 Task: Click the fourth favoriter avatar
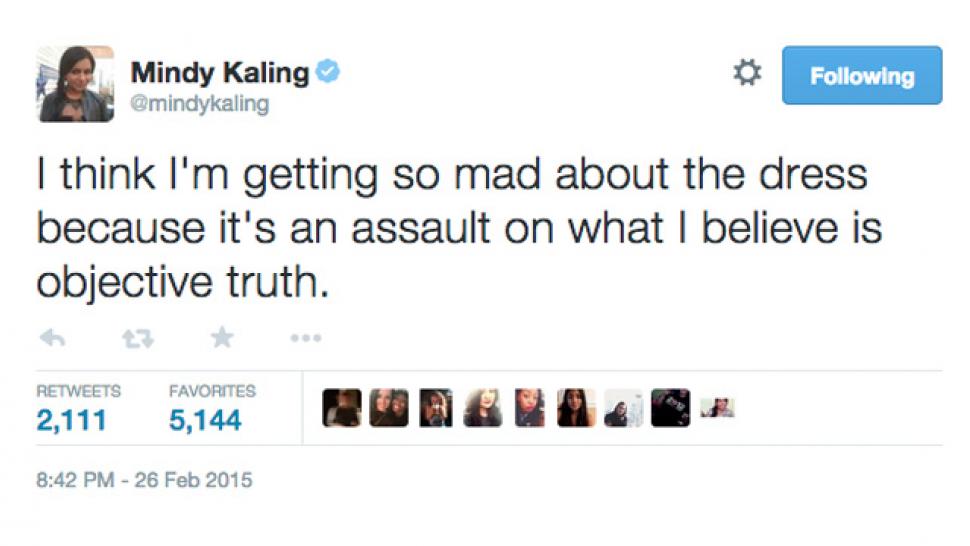[x=482, y=408]
